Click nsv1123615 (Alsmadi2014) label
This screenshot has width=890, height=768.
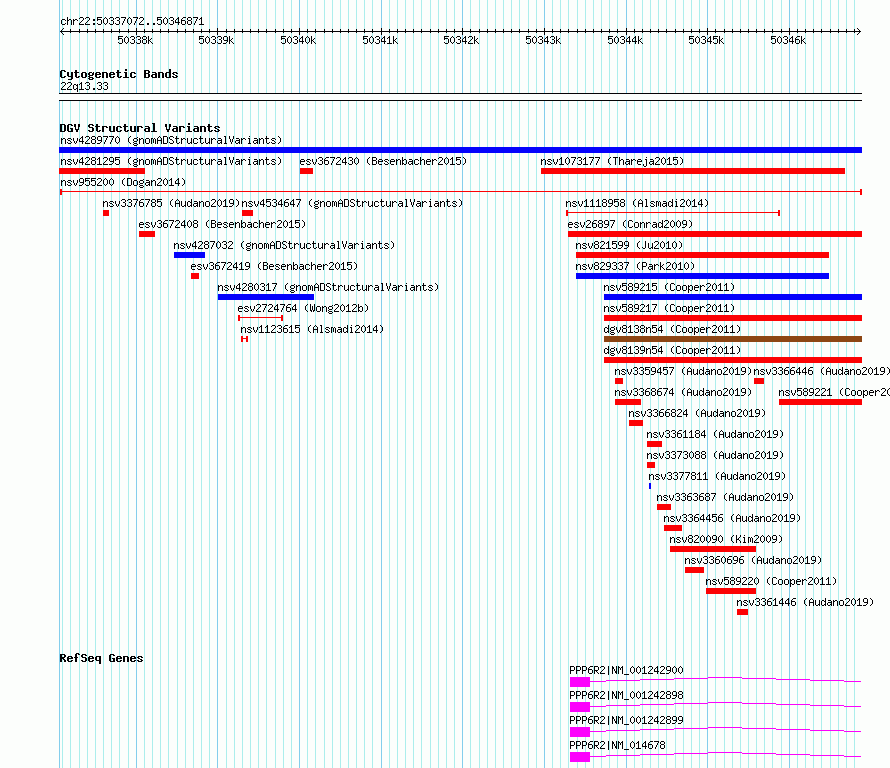[x=312, y=329]
